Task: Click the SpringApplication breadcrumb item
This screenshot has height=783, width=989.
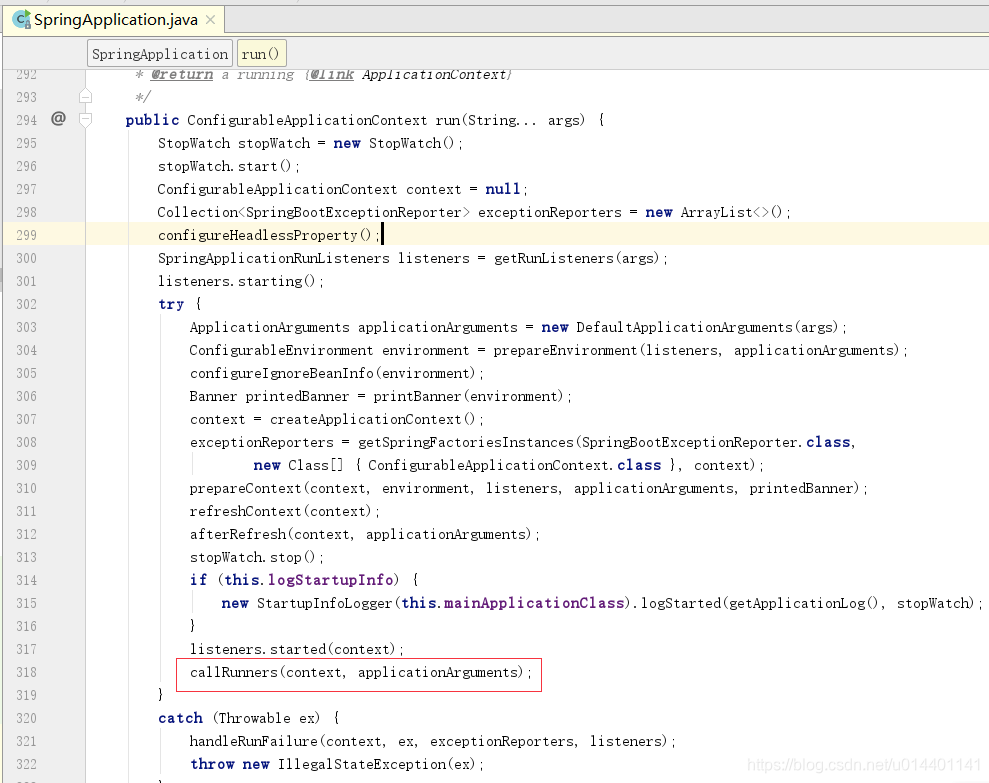Action: coord(160,54)
